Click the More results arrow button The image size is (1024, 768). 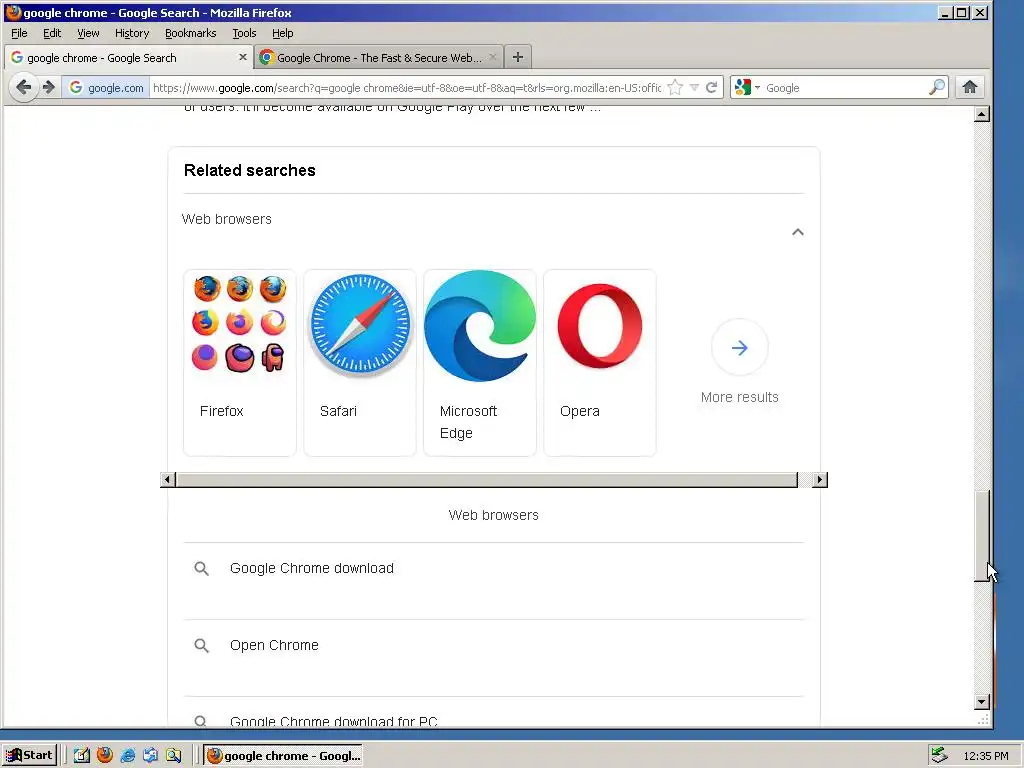pyautogui.click(x=739, y=347)
